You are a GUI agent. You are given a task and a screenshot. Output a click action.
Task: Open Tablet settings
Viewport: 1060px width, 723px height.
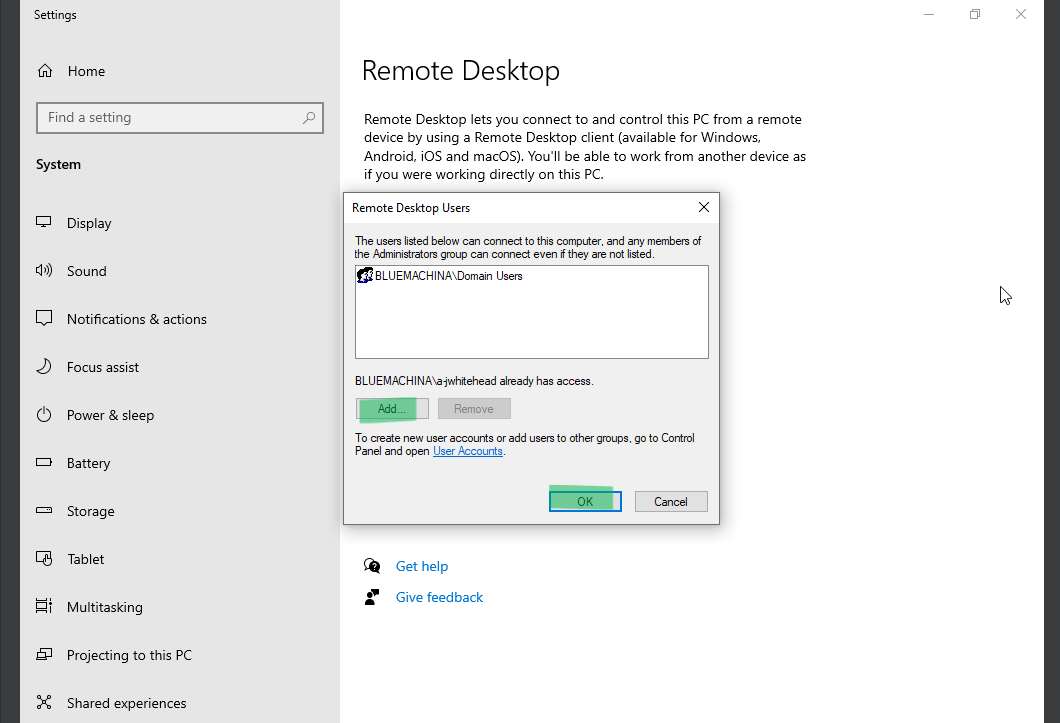[85, 559]
